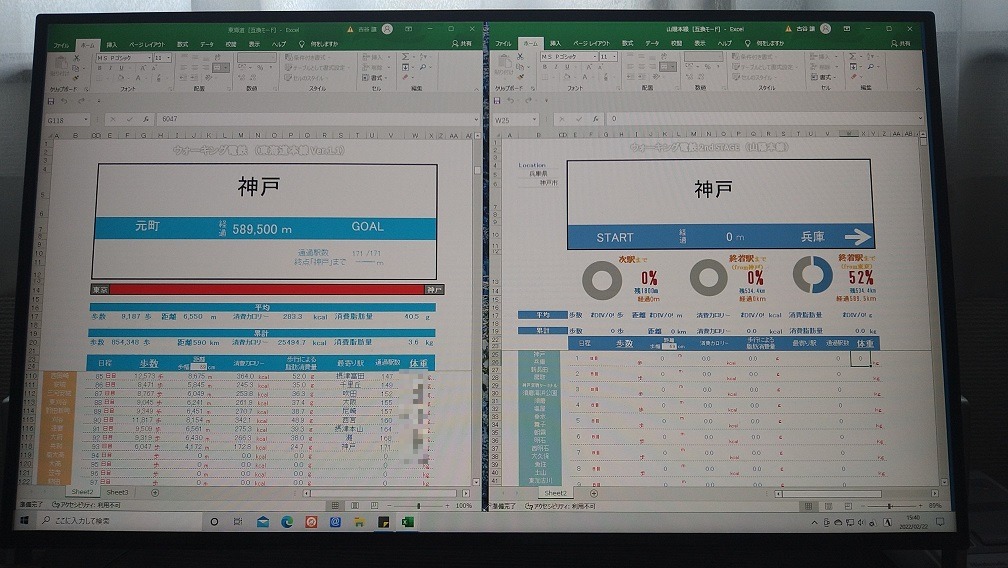Switch left window to Page Layout view
The width and height of the screenshot is (1008, 568).
tap(355, 506)
